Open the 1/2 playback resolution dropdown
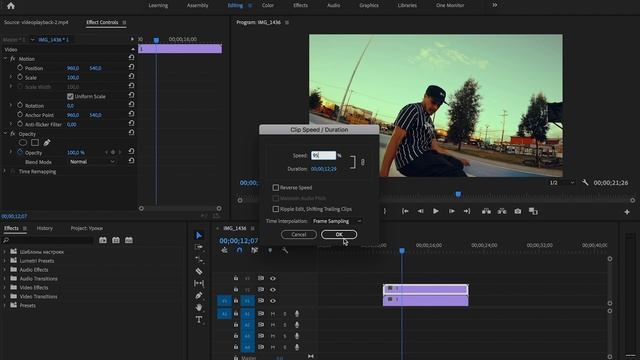 pyautogui.click(x=562, y=182)
